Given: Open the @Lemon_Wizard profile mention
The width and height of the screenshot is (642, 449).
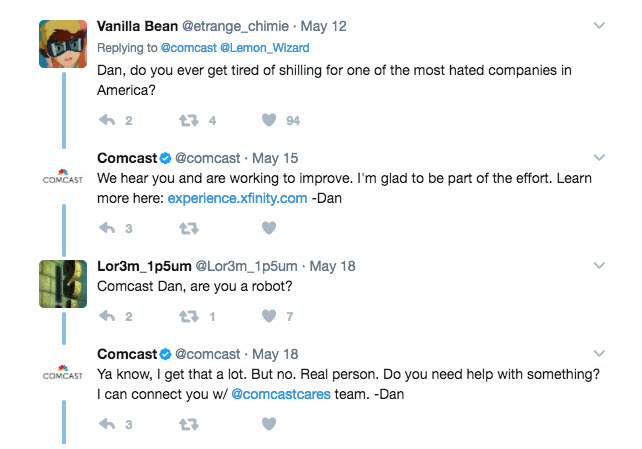Looking at the screenshot, I should tap(264, 48).
